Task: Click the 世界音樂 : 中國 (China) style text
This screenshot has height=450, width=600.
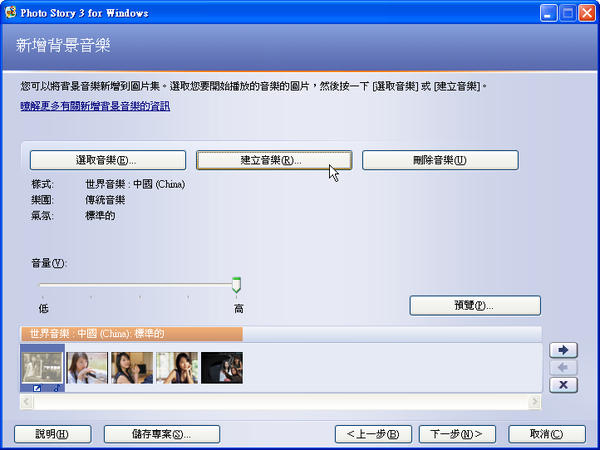Action: click(135, 184)
